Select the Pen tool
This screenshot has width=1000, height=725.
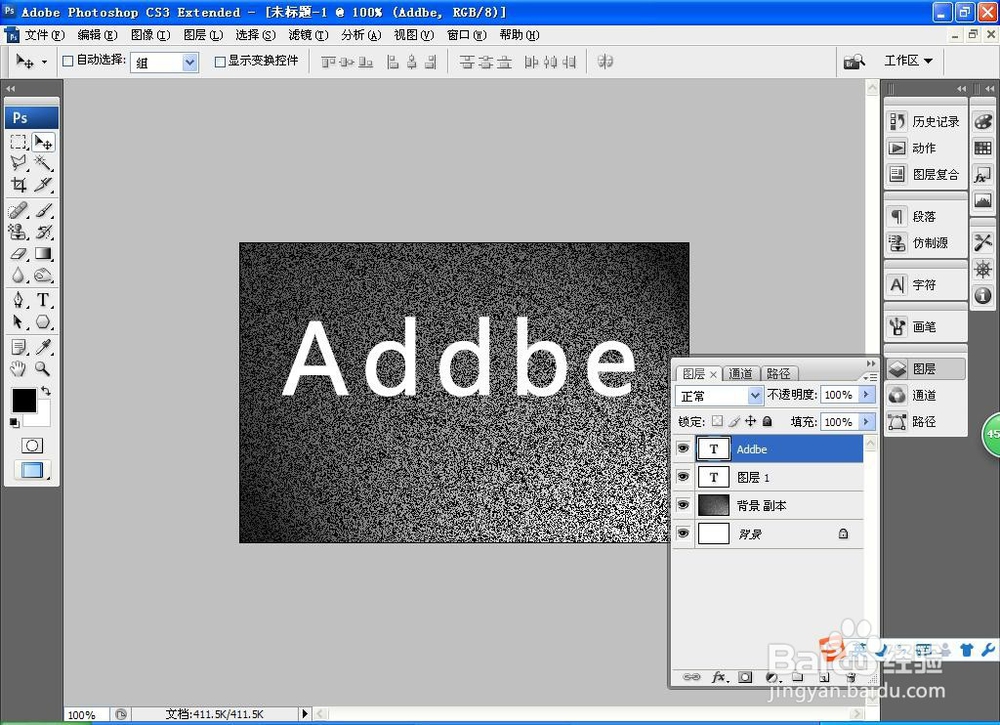(x=18, y=300)
